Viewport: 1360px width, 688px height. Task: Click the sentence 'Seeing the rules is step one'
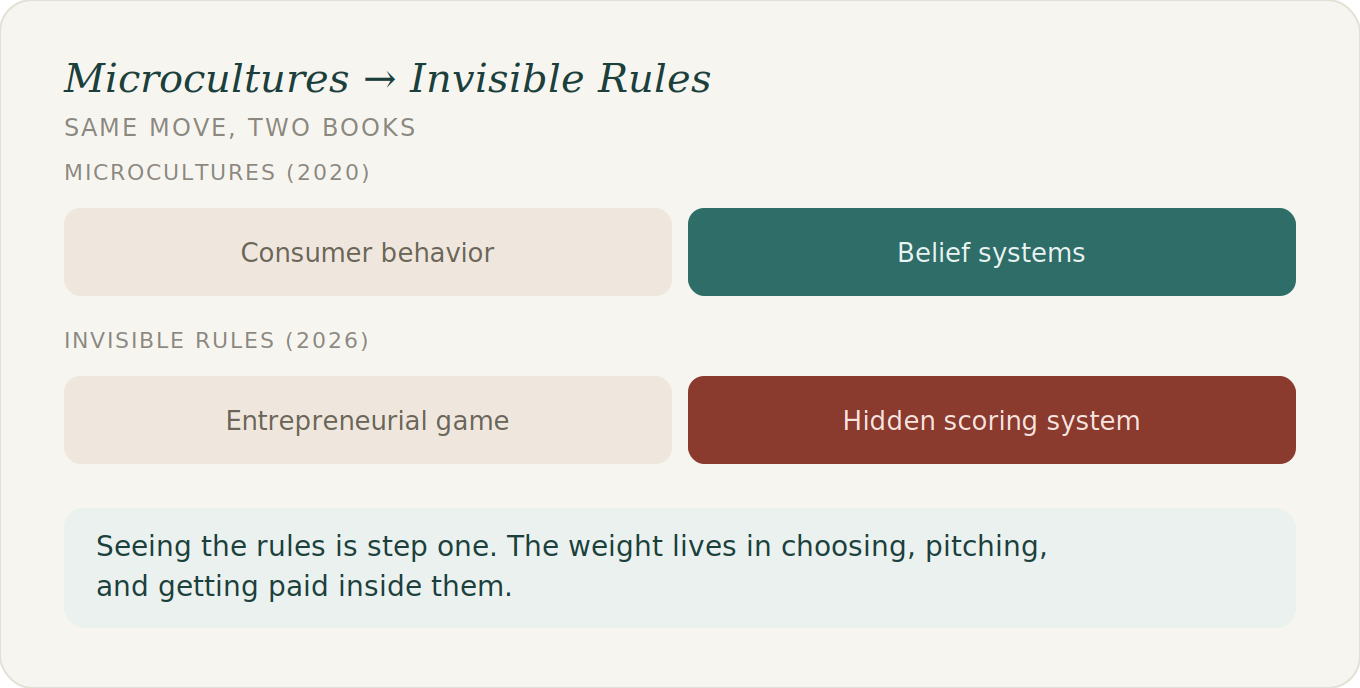click(297, 547)
